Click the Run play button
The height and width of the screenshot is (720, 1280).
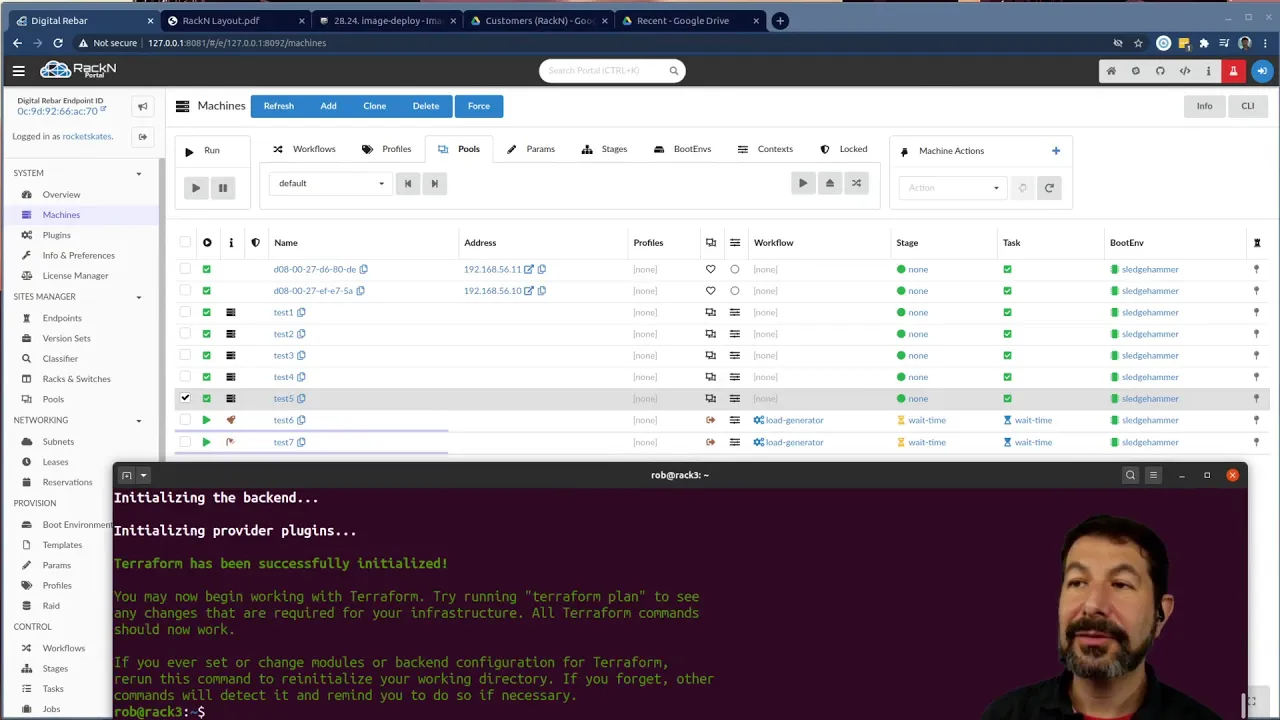(196, 187)
